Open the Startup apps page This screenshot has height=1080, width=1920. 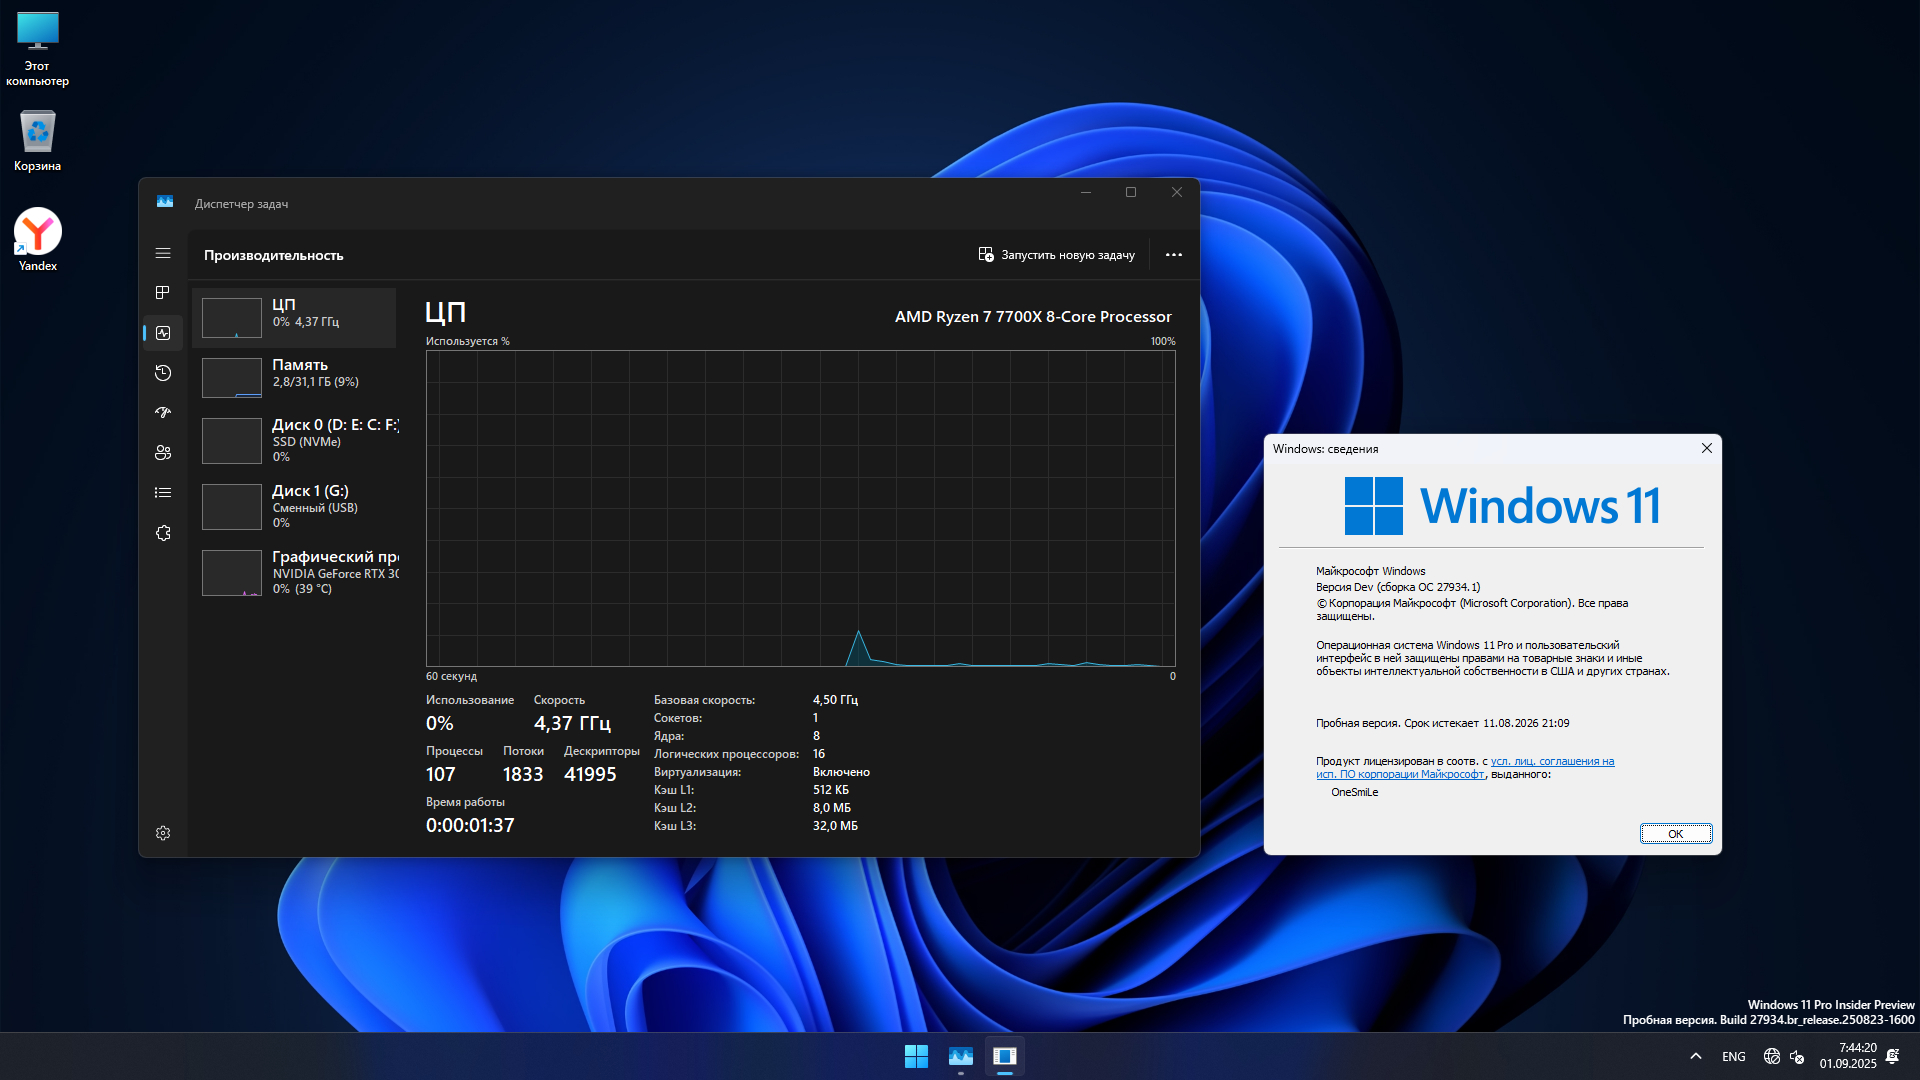(163, 412)
